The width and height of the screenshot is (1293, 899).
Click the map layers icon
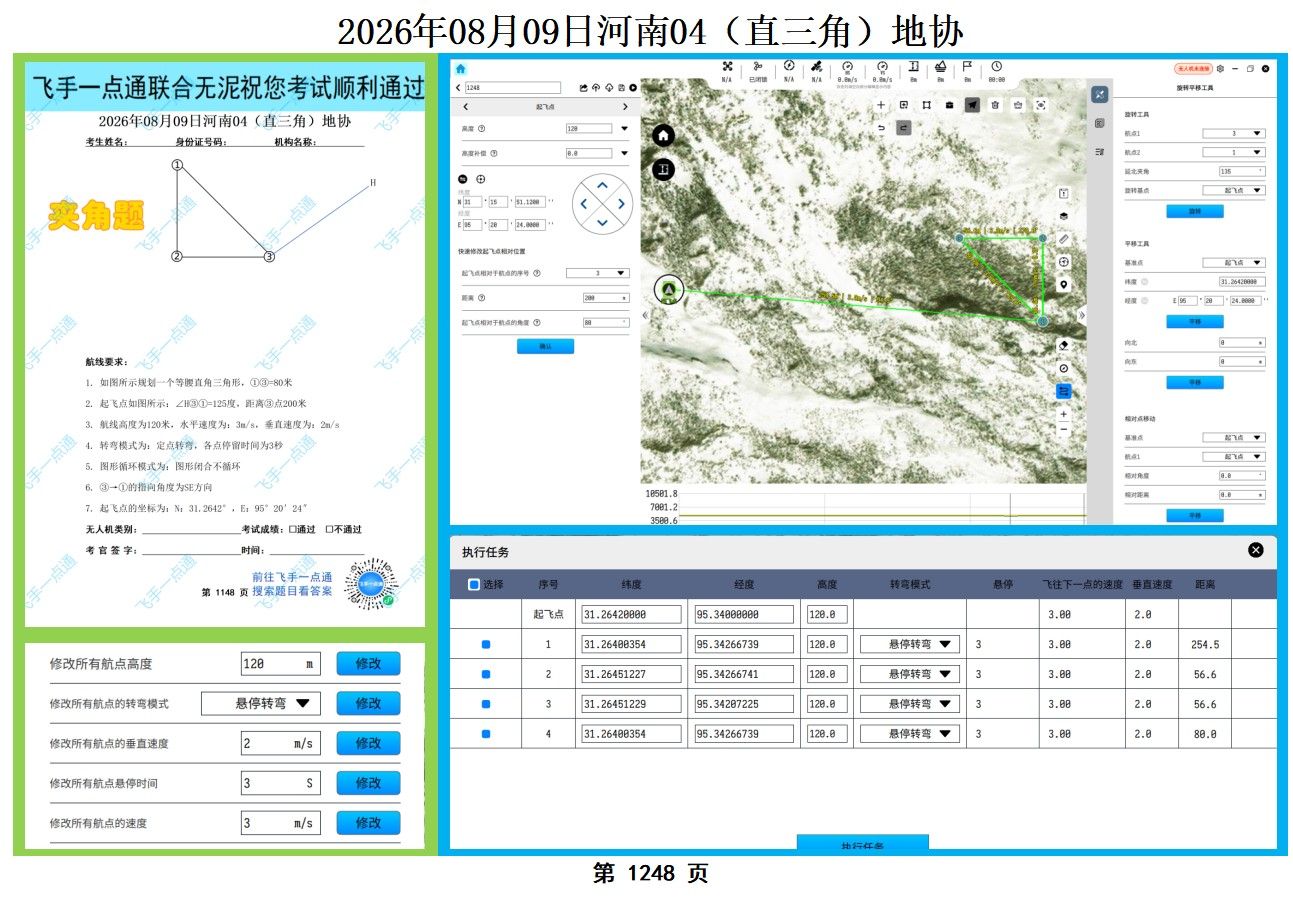(1064, 216)
